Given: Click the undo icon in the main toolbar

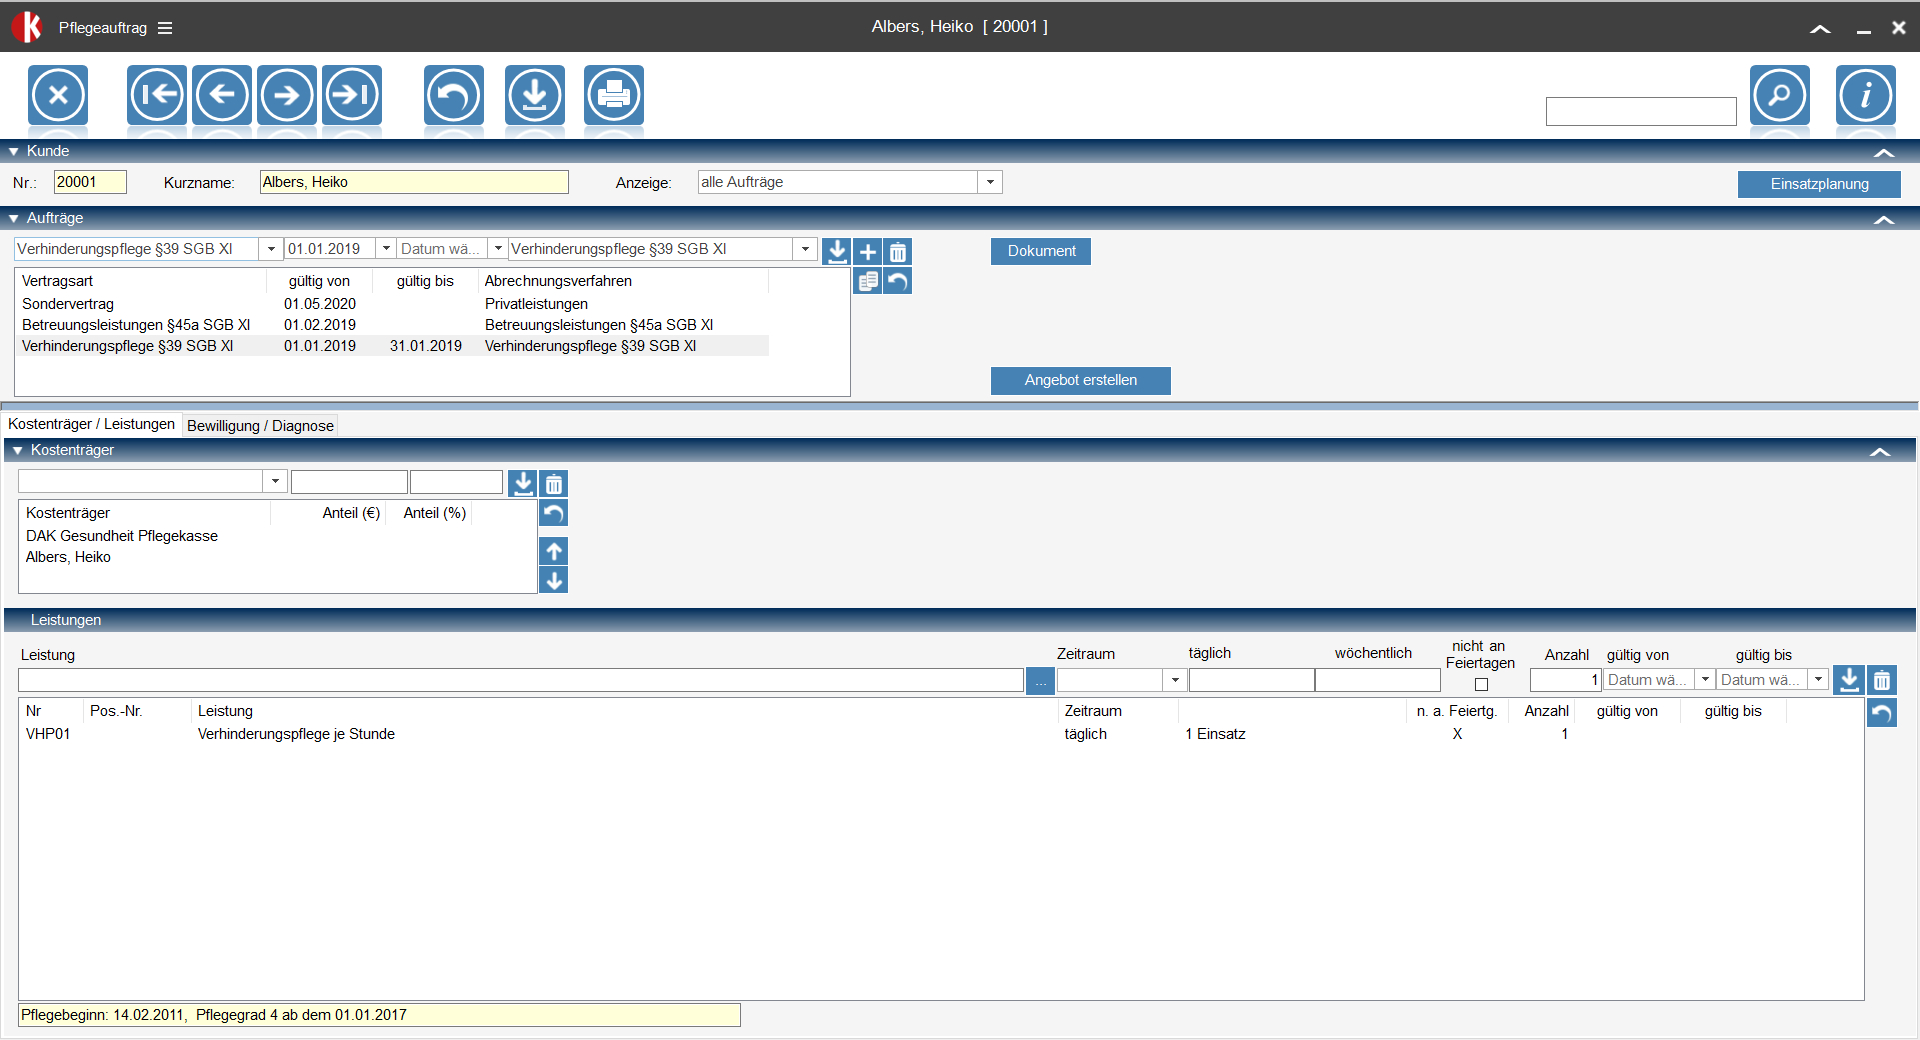Looking at the screenshot, I should [x=454, y=95].
